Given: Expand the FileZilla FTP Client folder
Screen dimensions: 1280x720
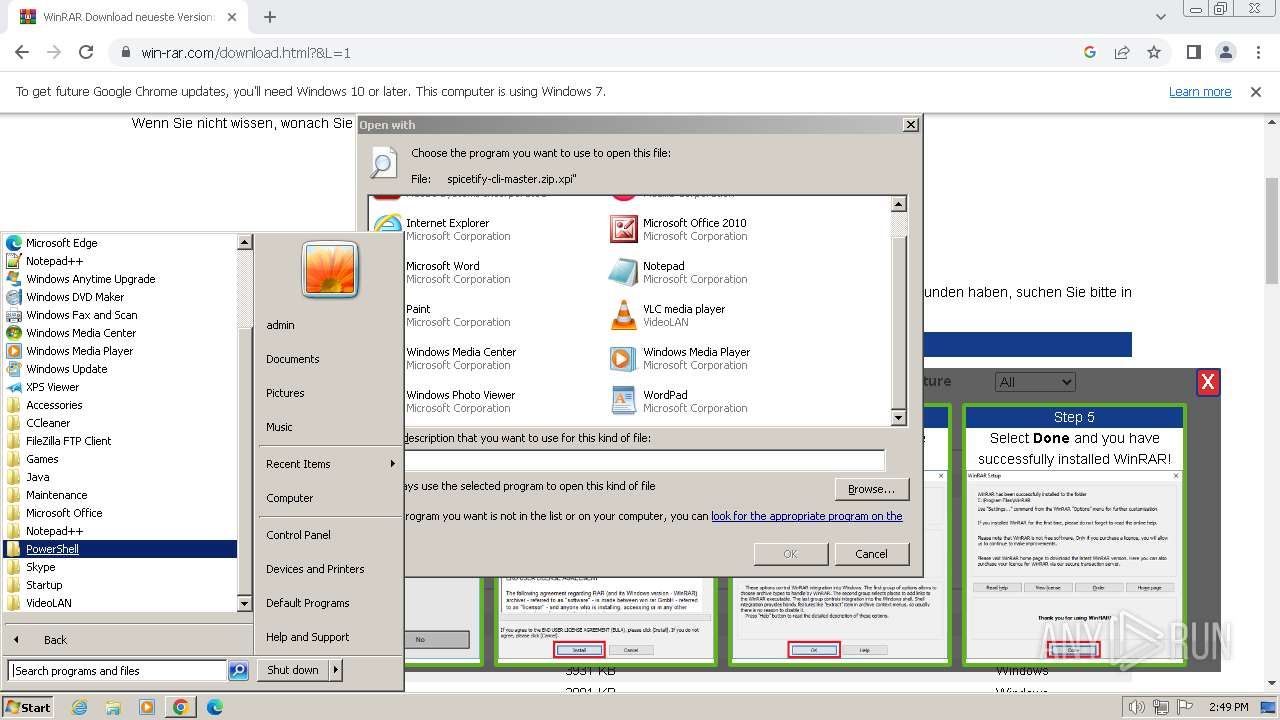Looking at the screenshot, I should 68,441.
